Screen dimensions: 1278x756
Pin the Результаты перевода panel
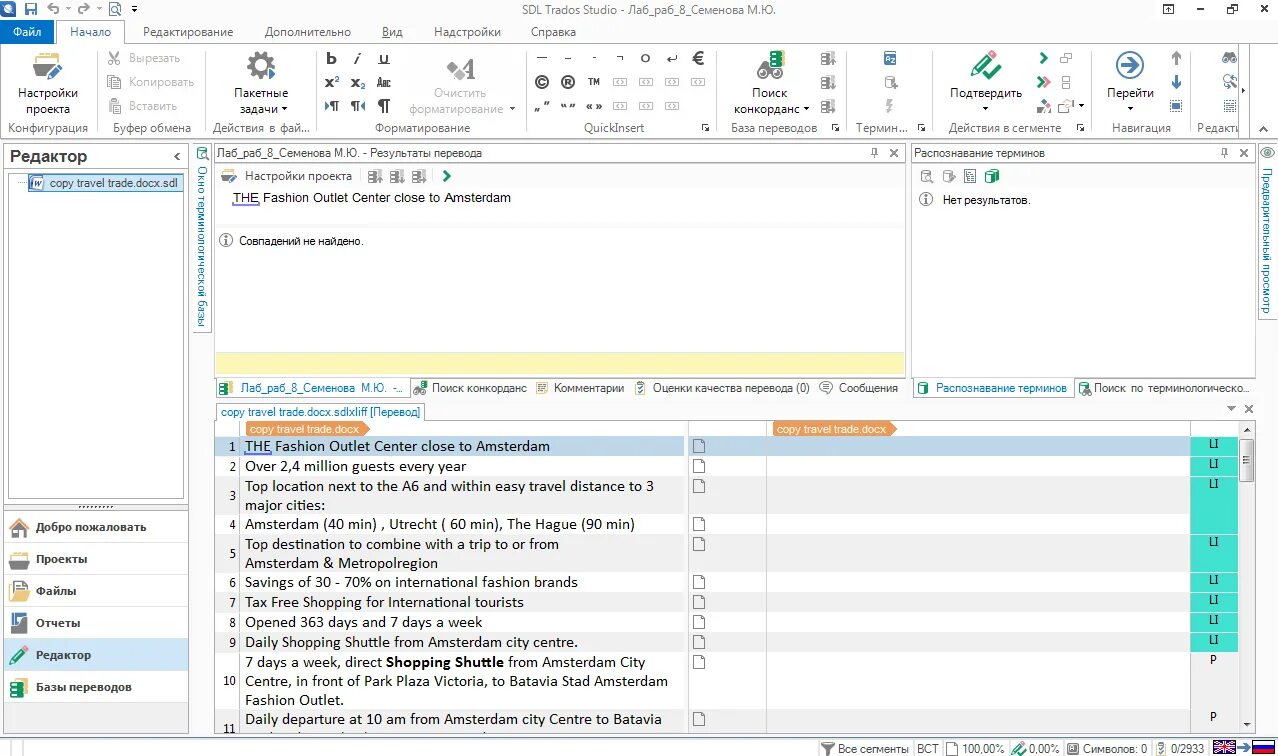875,153
